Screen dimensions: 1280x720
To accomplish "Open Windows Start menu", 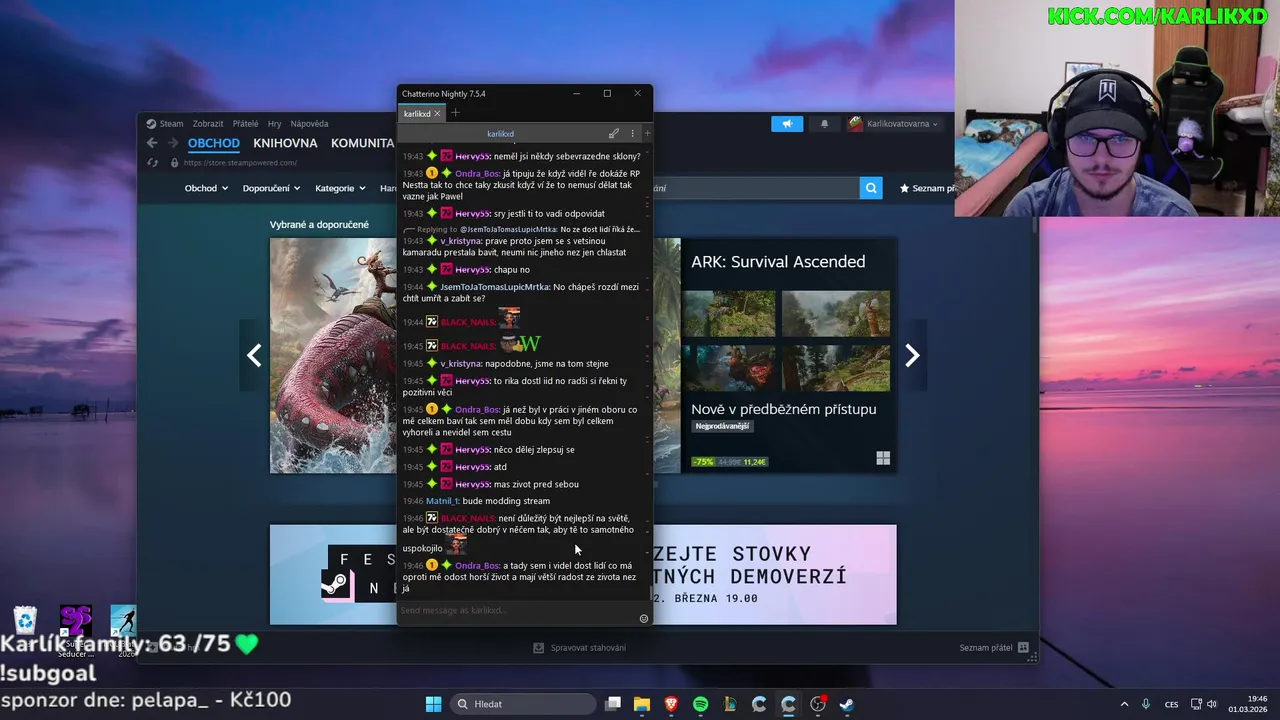I will coord(433,704).
